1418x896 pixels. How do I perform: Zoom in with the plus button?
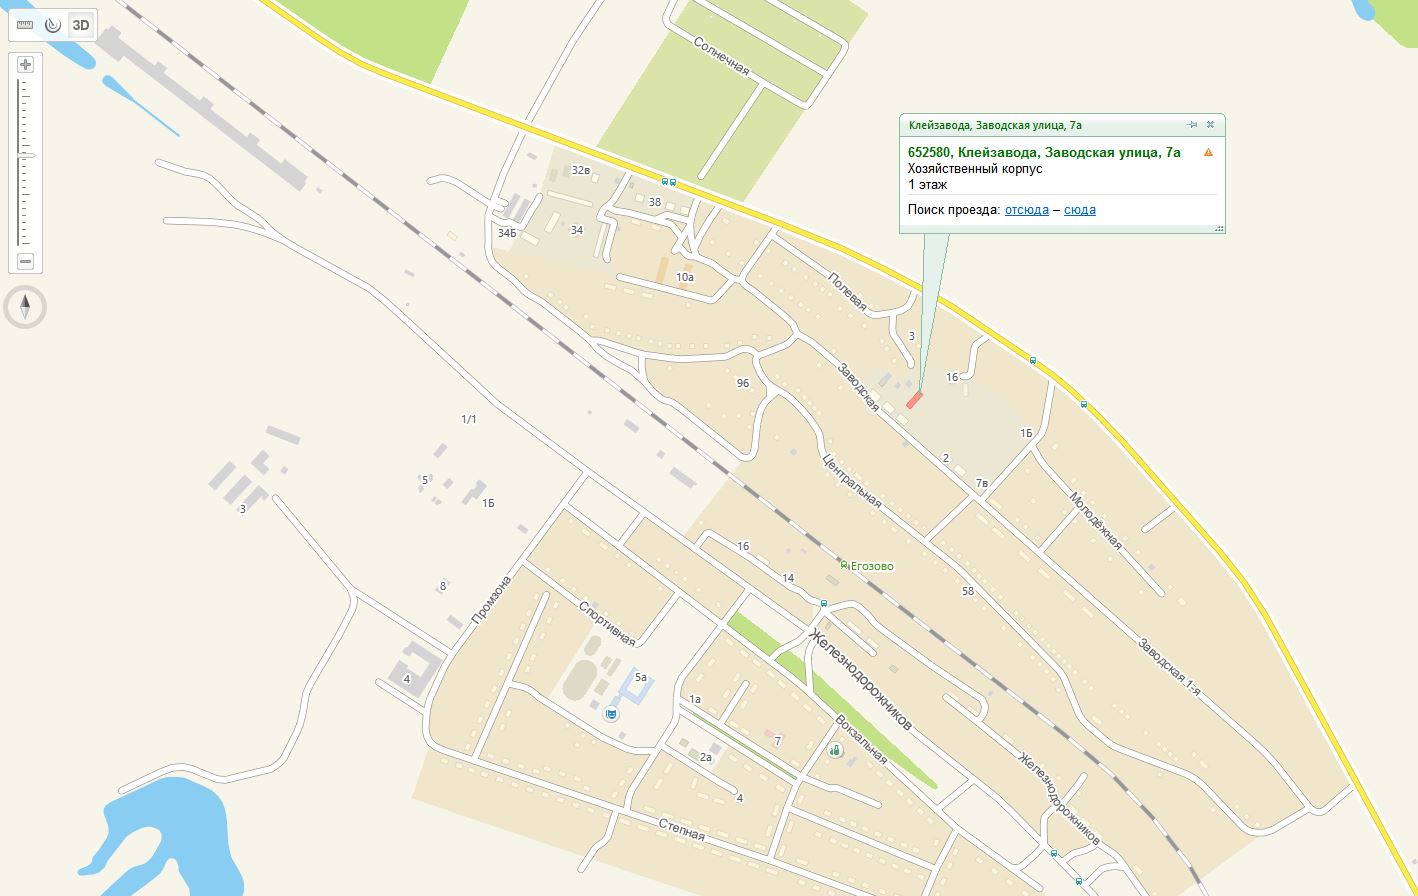26,65
